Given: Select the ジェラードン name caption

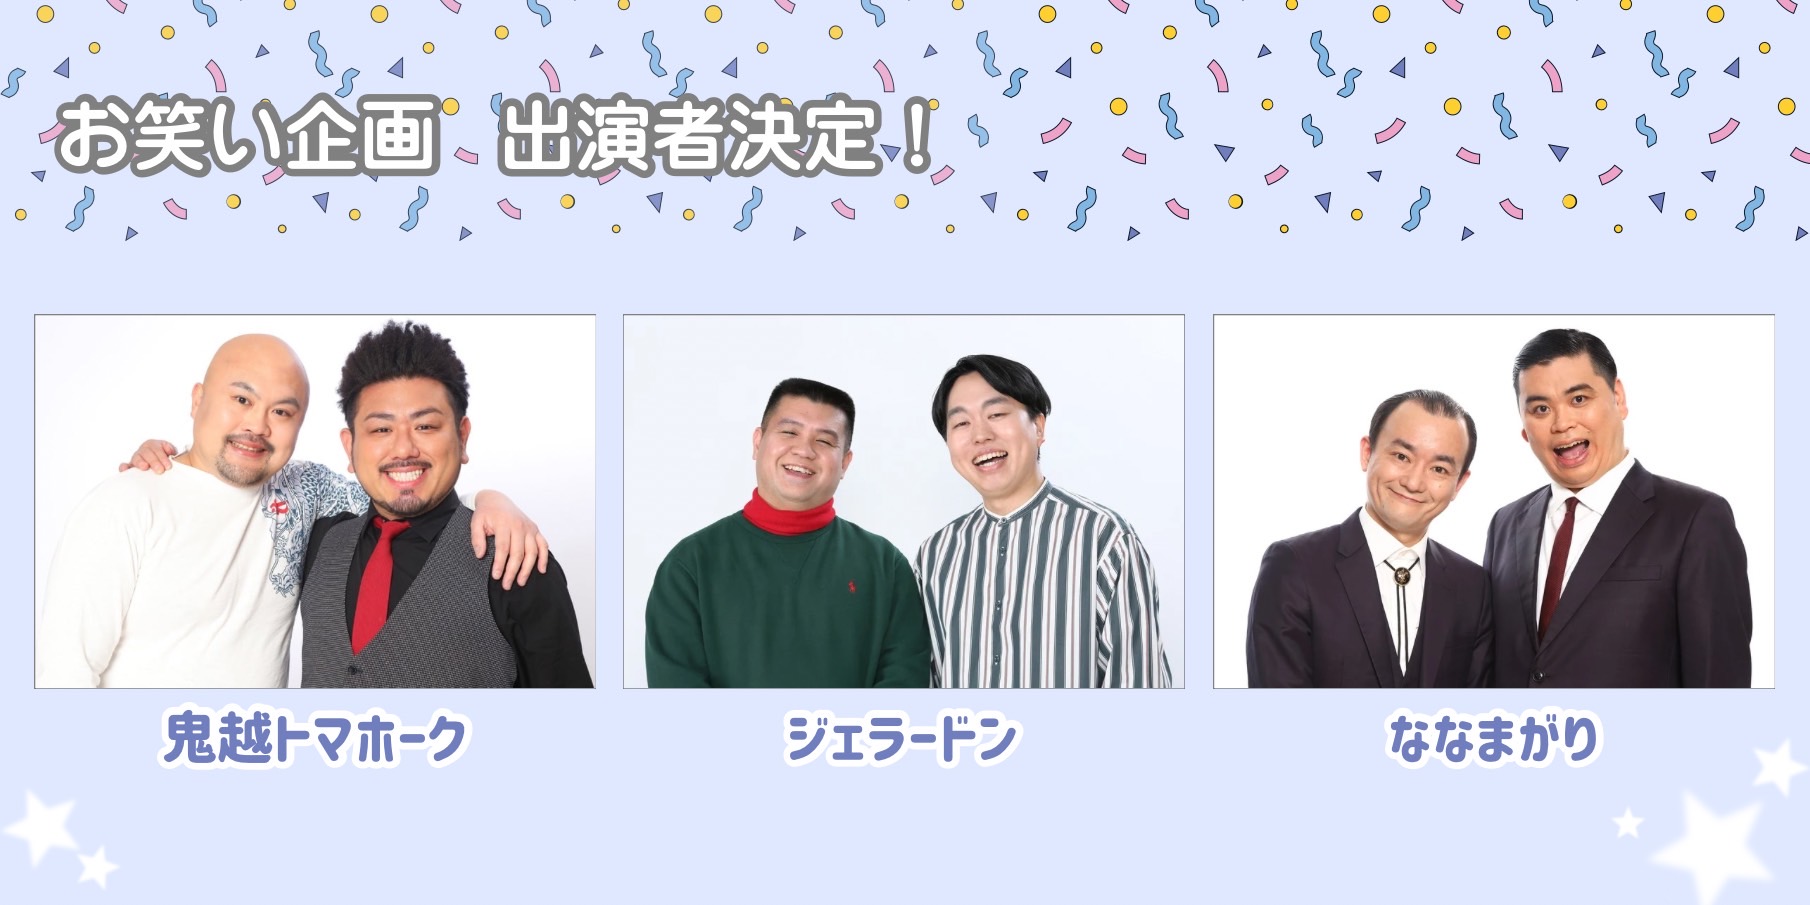Looking at the screenshot, I should pyautogui.click(x=901, y=739).
